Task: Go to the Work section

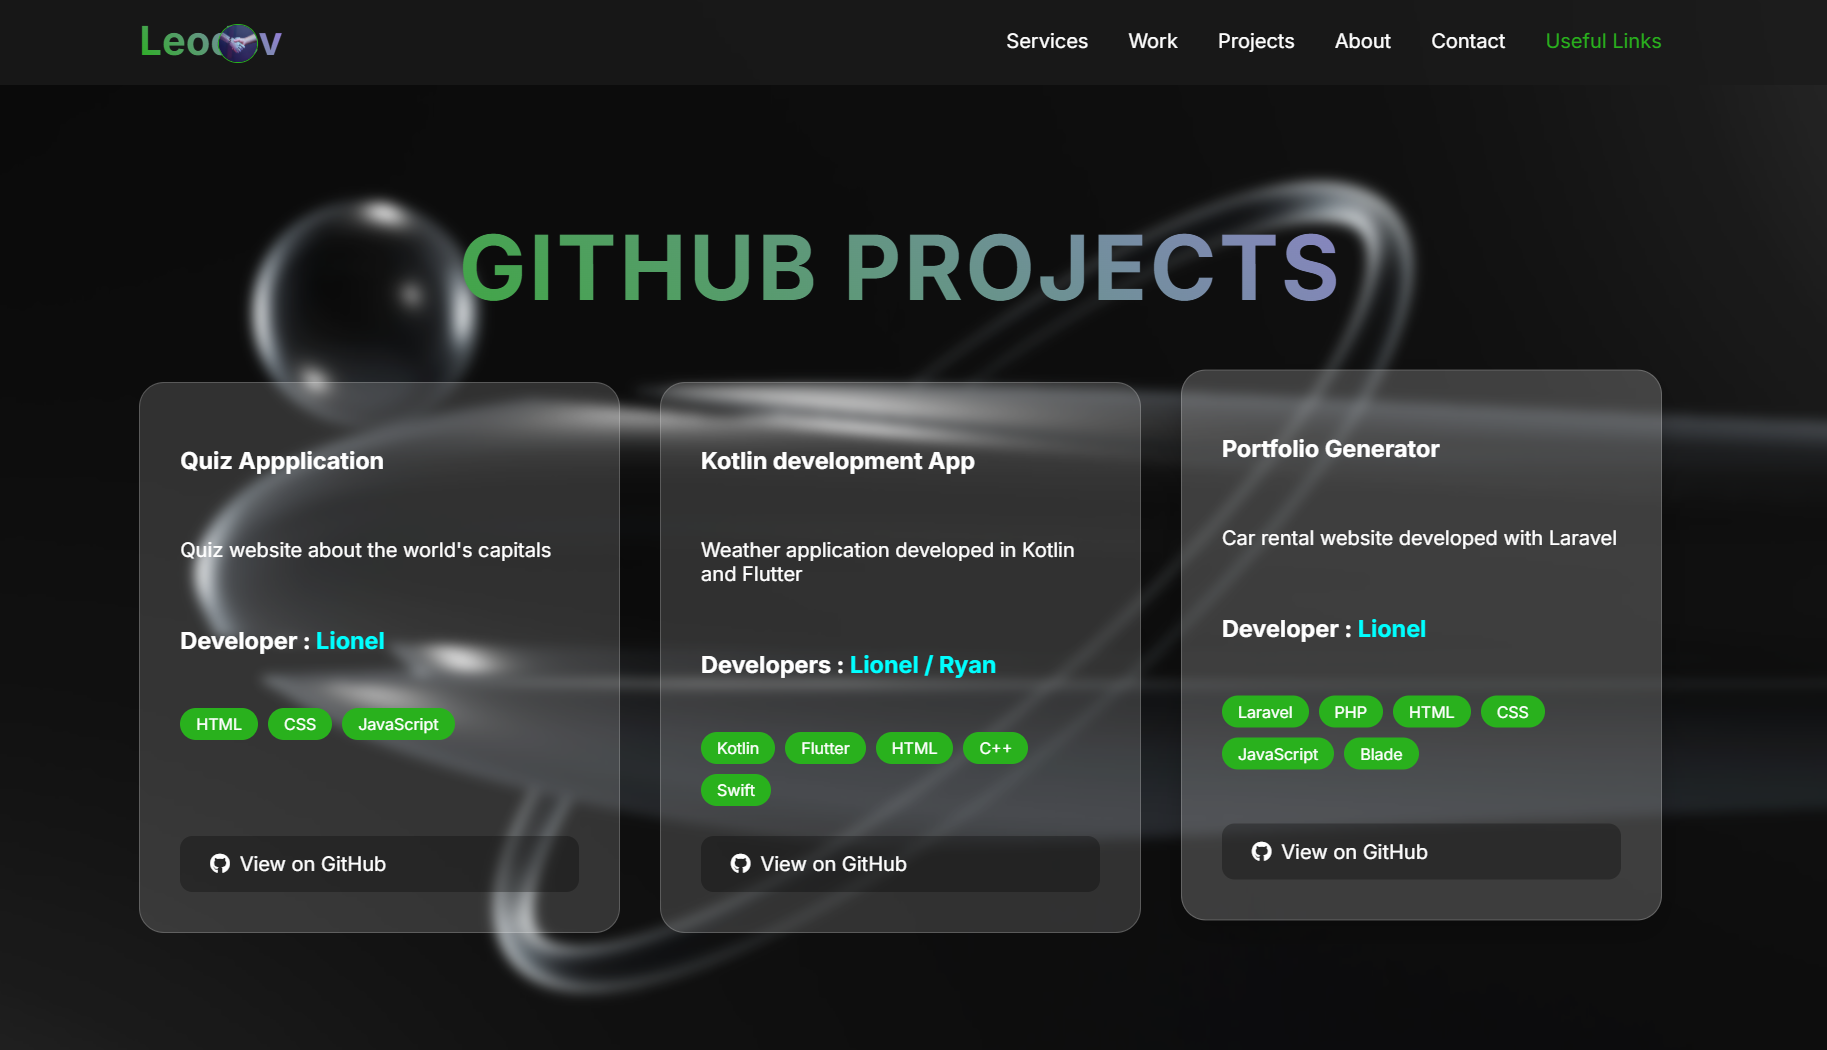Action: (x=1153, y=41)
